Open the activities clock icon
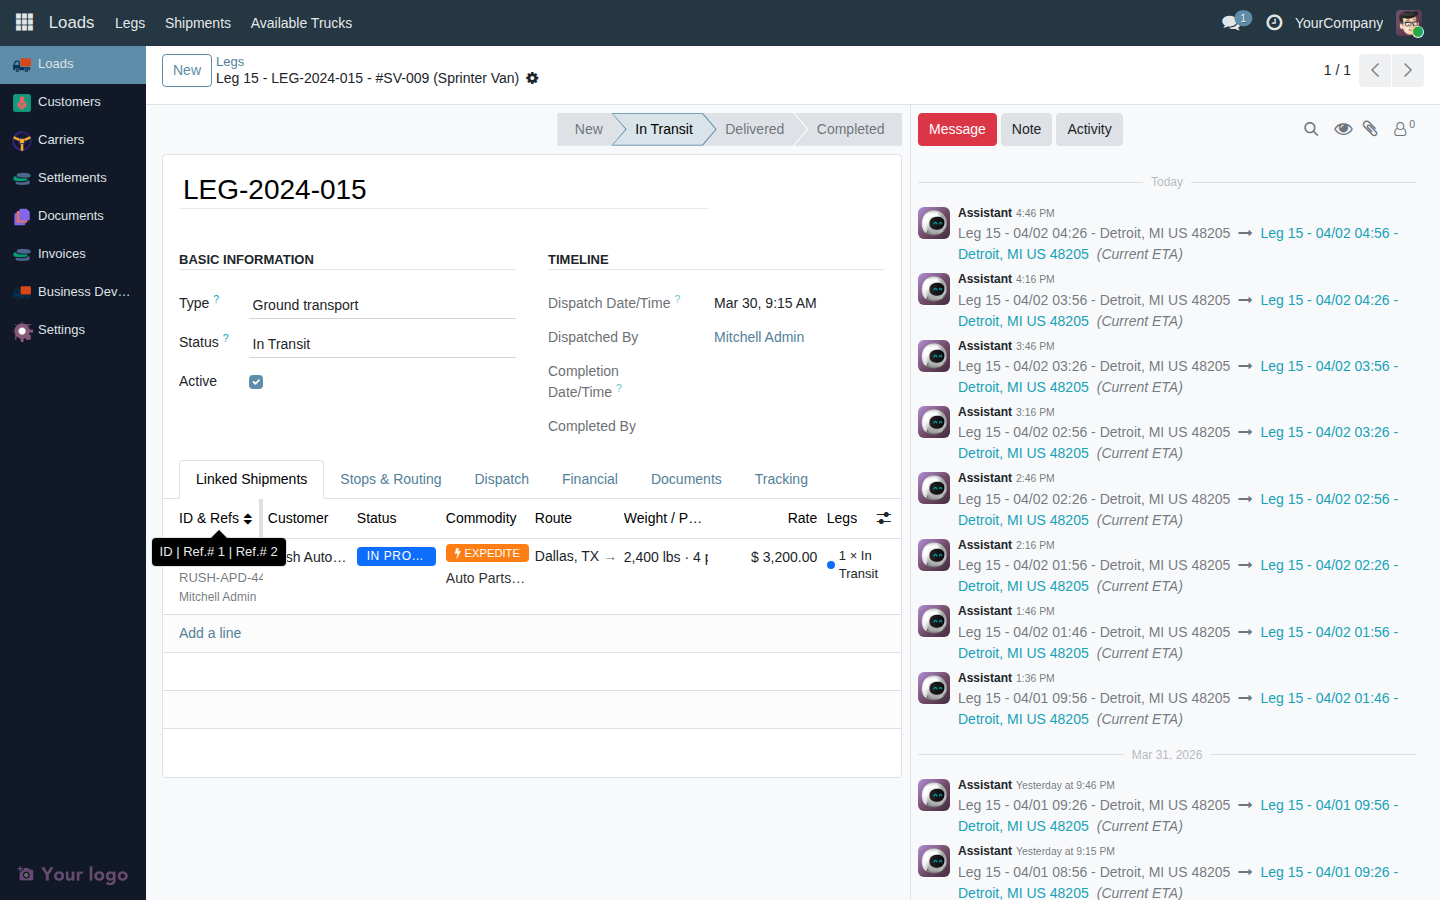This screenshot has width=1440, height=900. point(1274,22)
